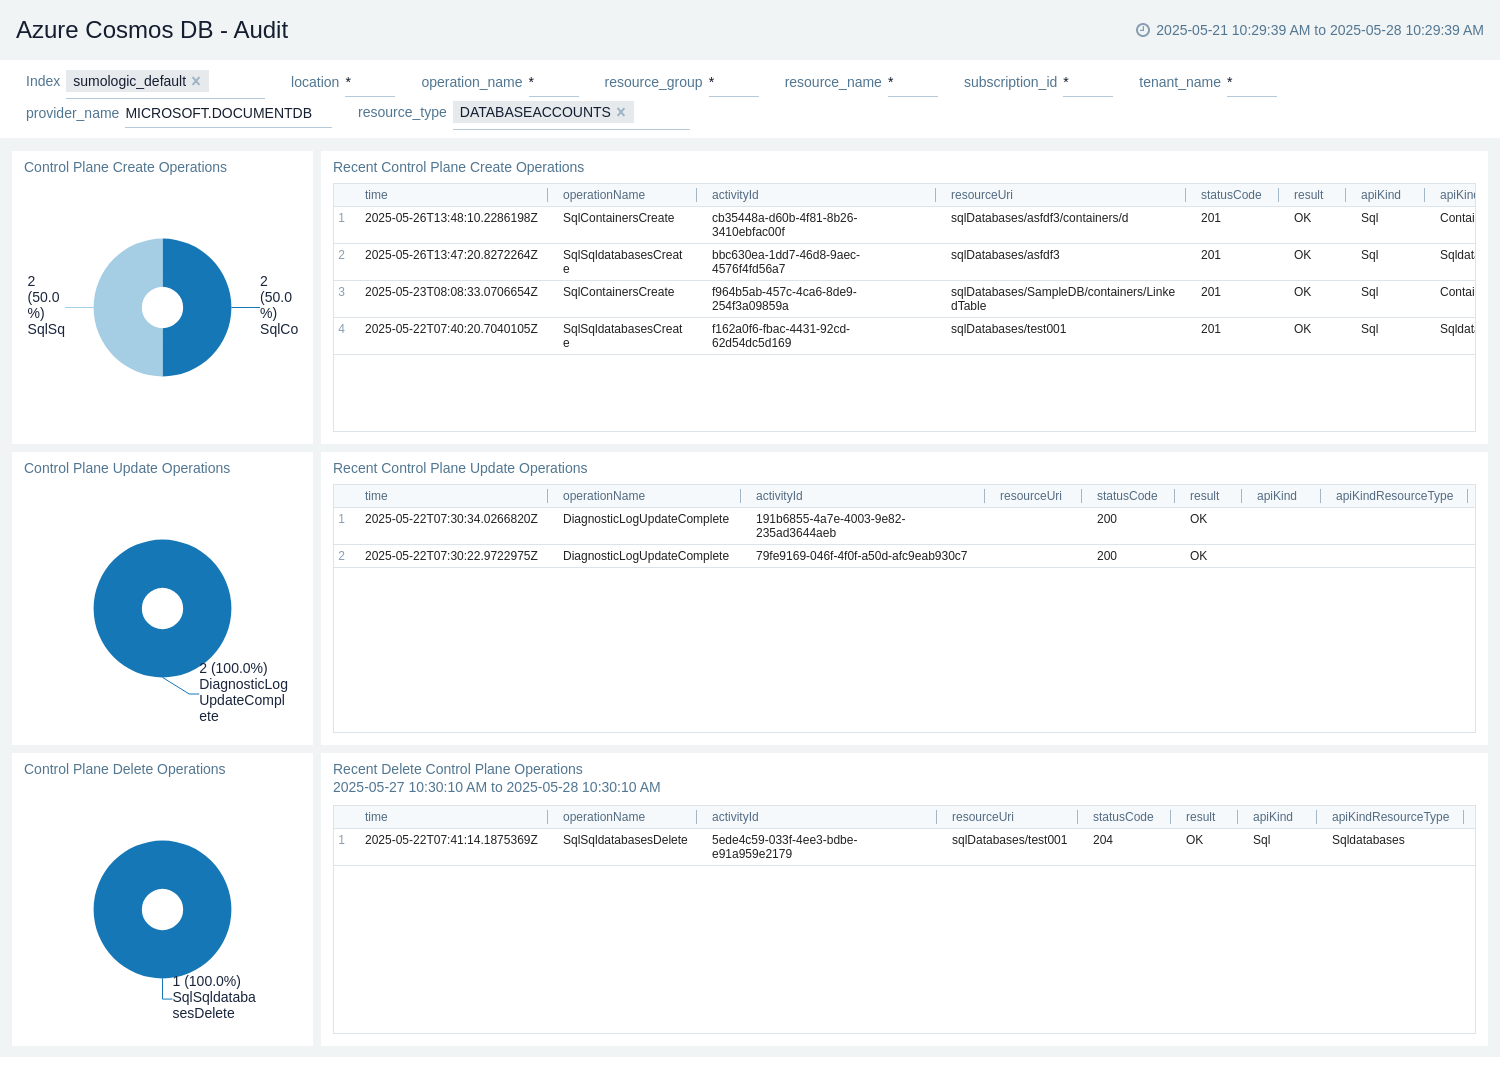The height and width of the screenshot is (1068, 1500).
Task: Select timestamp 2025-05-26T13:47:20.8272264Z
Action: coord(451,255)
